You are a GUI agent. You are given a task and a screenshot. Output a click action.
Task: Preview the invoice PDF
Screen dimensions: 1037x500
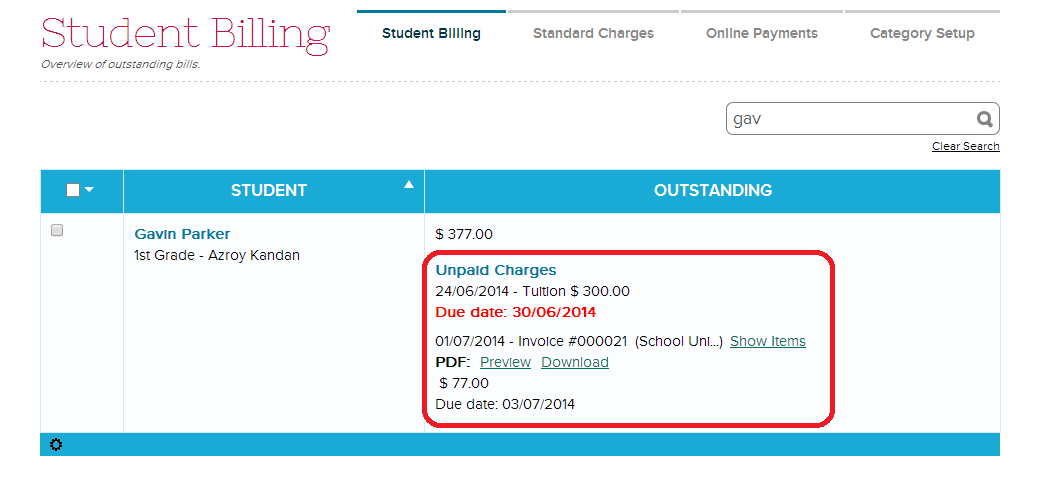pyautogui.click(x=505, y=362)
